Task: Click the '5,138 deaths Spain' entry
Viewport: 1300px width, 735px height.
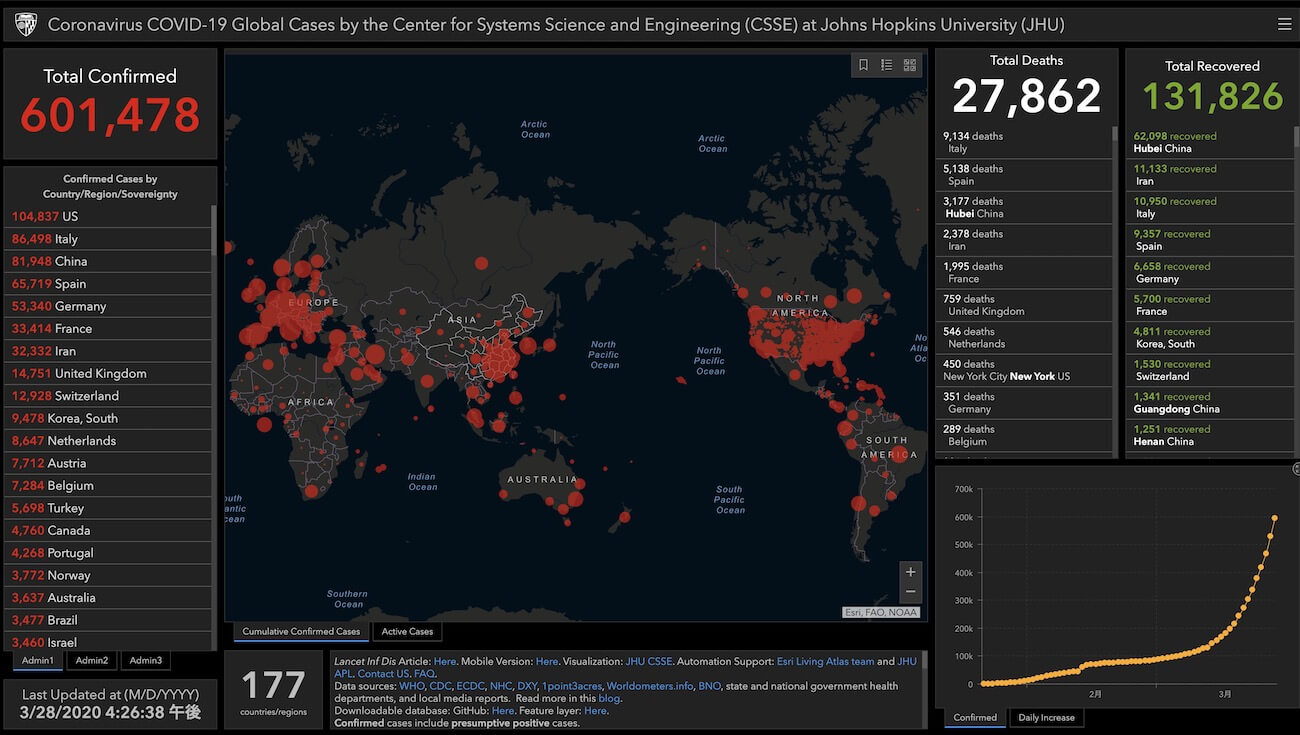Action: pos(1026,175)
